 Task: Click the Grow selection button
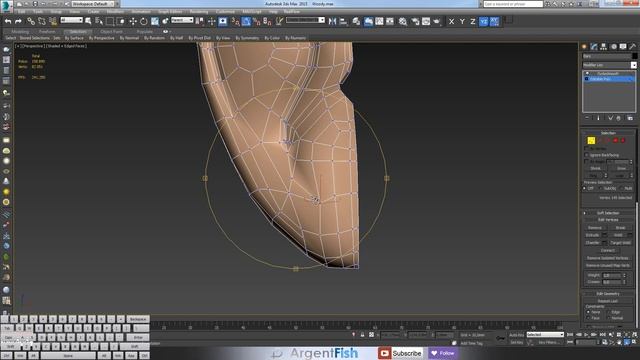coord(621,168)
